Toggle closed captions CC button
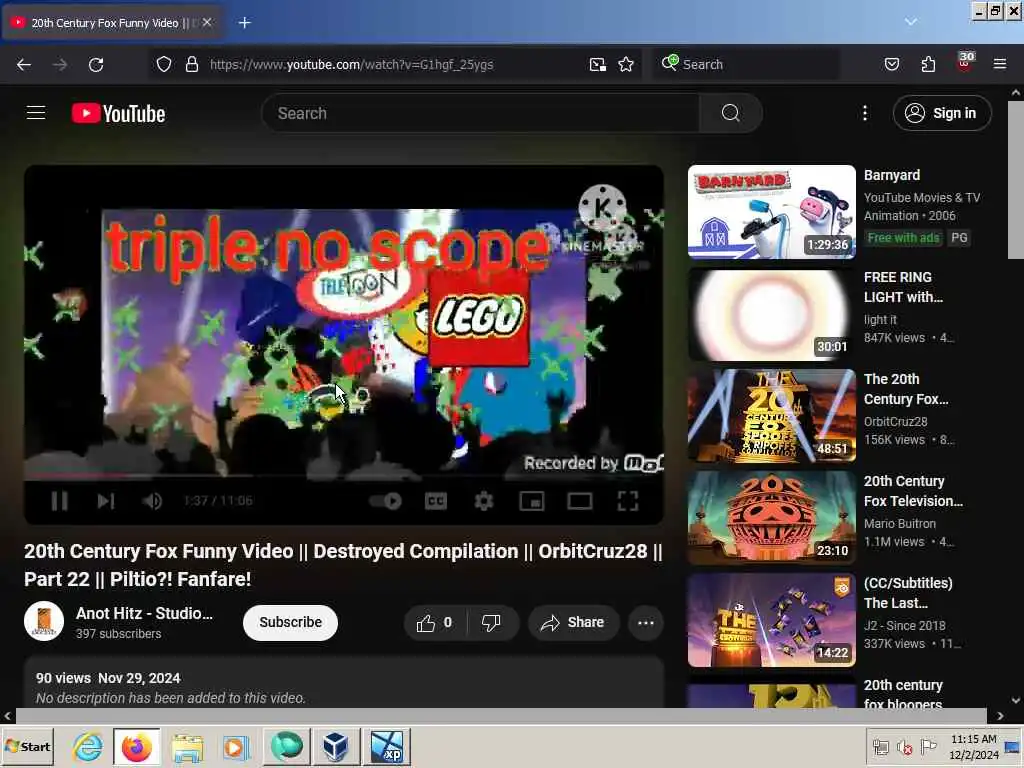1024x768 pixels. [x=436, y=501]
